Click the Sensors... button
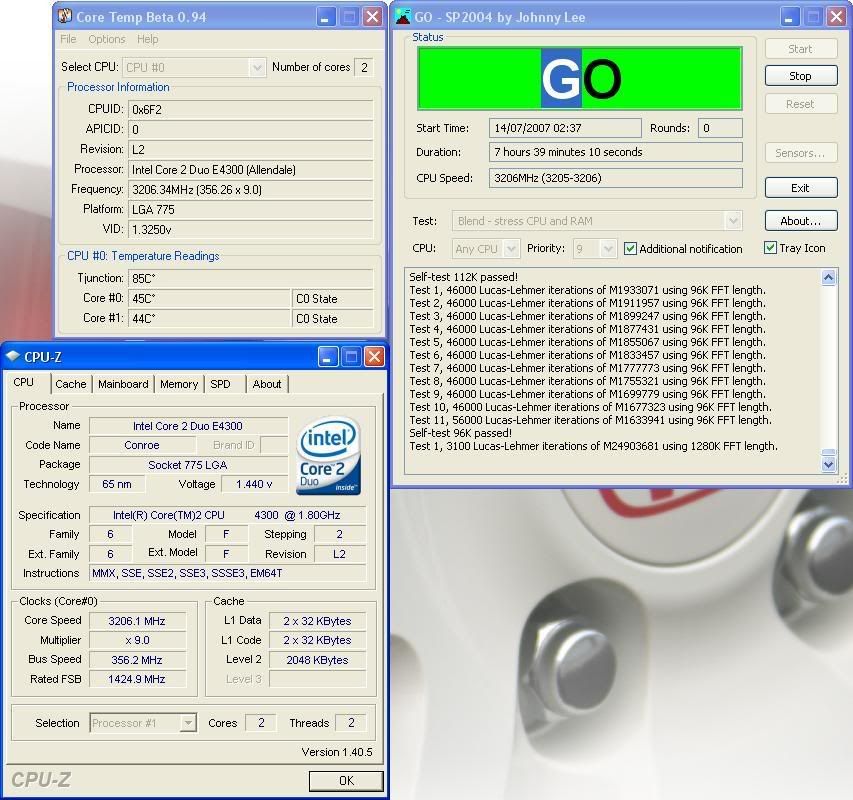This screenshot has width=853, height=800. 800,153
